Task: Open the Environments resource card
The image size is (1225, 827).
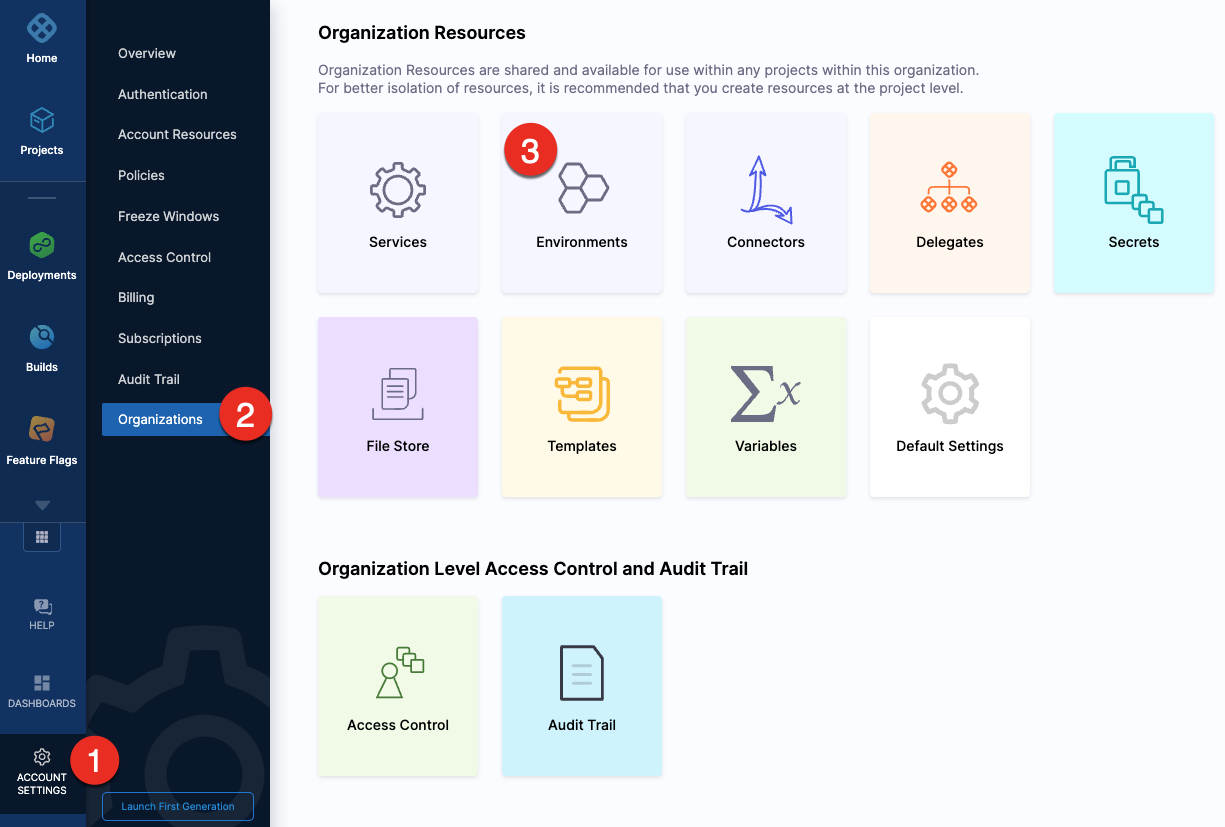Action: pos(582,203)
